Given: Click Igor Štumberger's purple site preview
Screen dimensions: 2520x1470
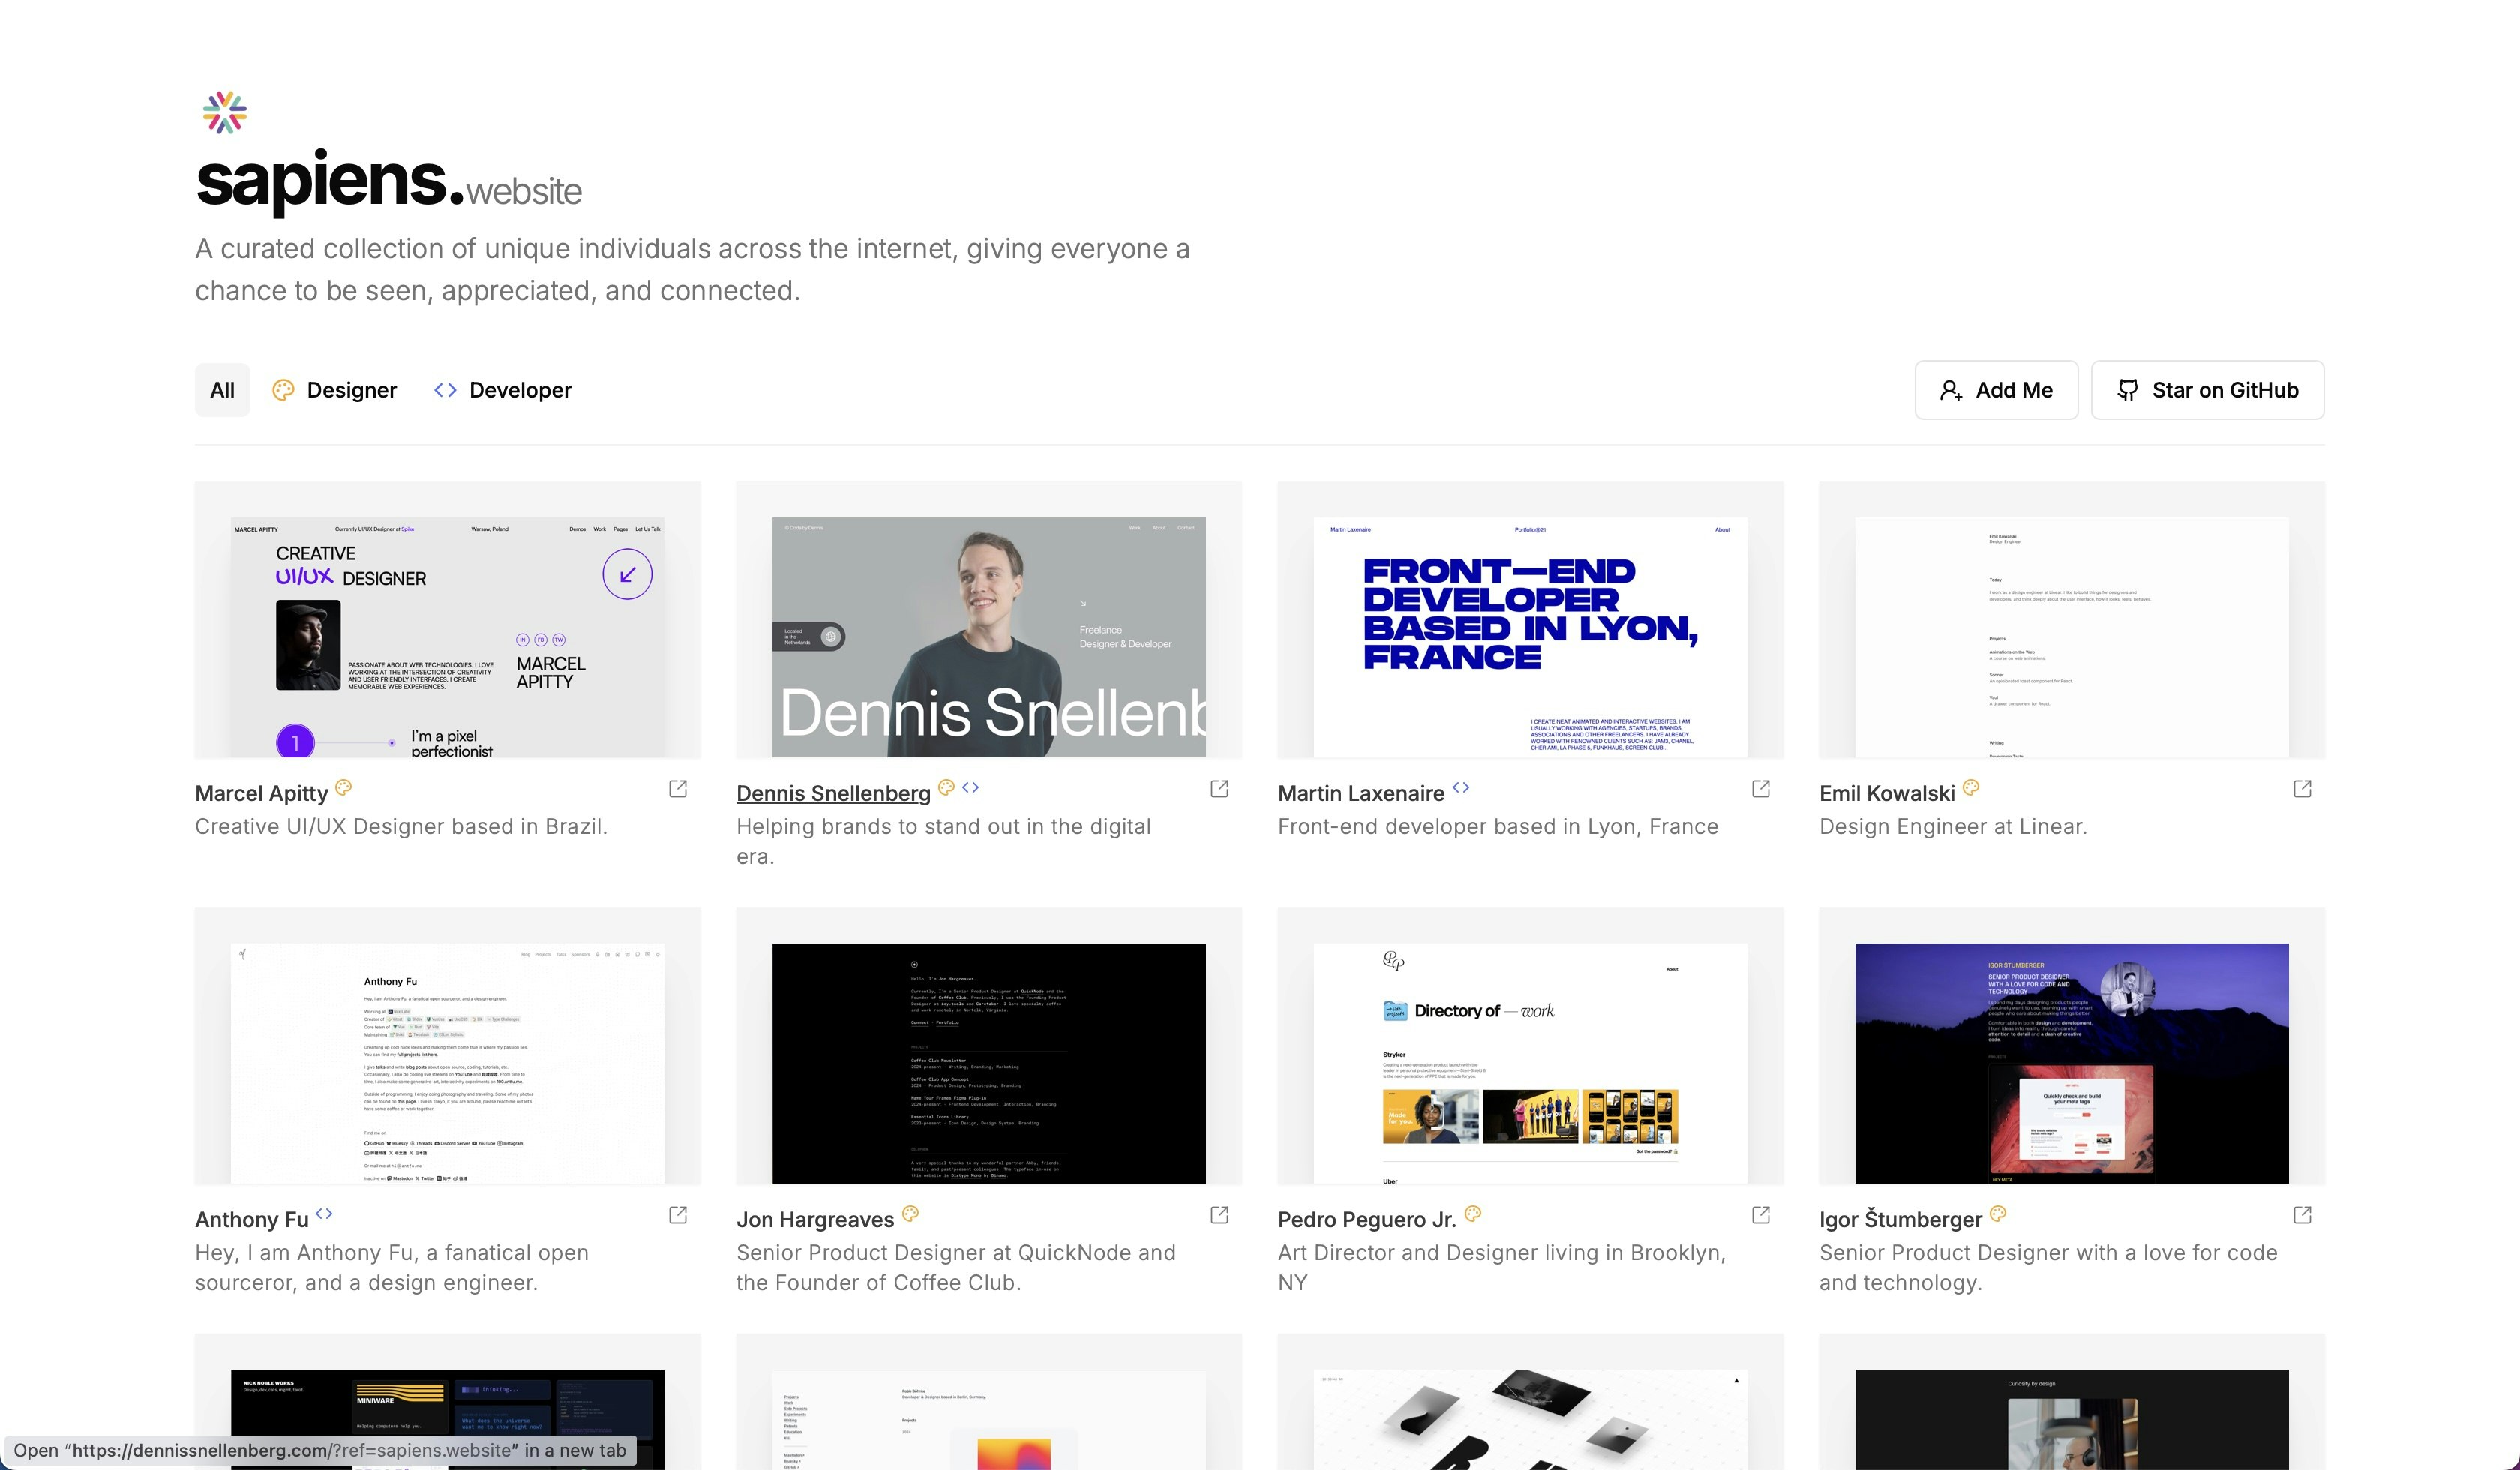Looking at the screenshot, I should (2071, 1062).
